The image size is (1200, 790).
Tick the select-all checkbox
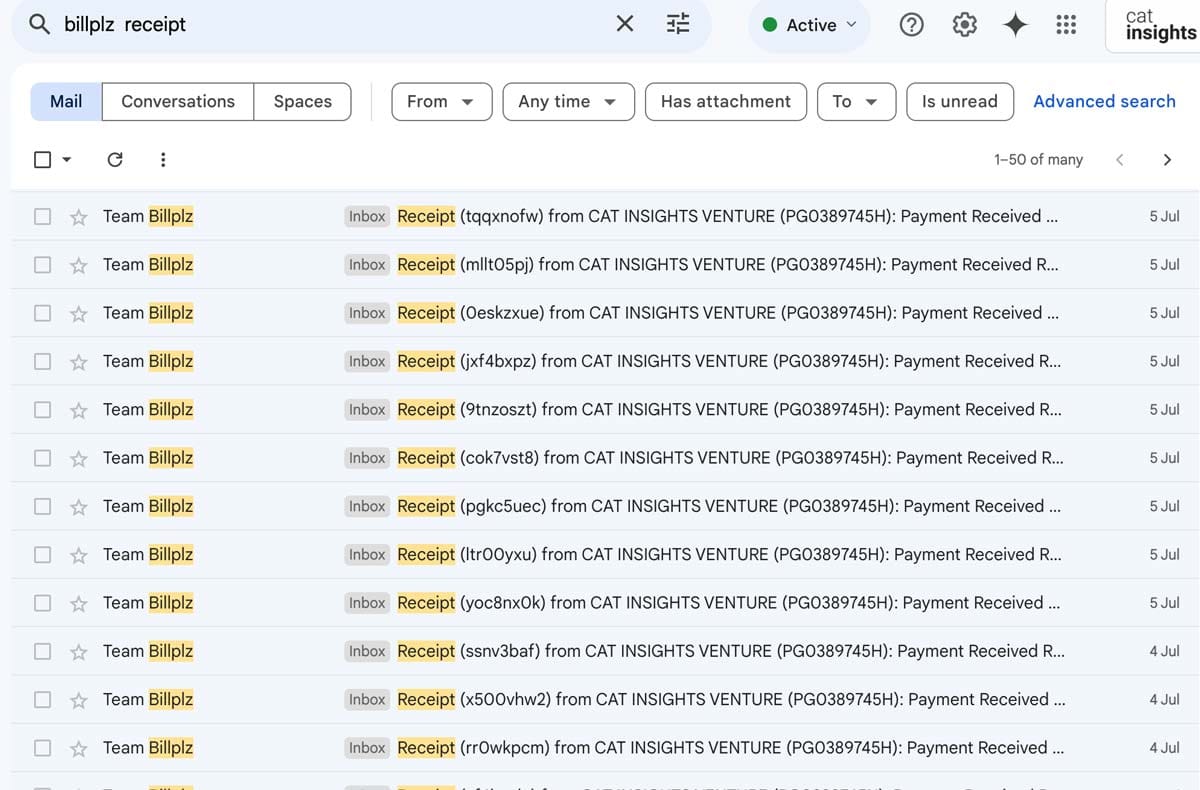coord(42,159)
